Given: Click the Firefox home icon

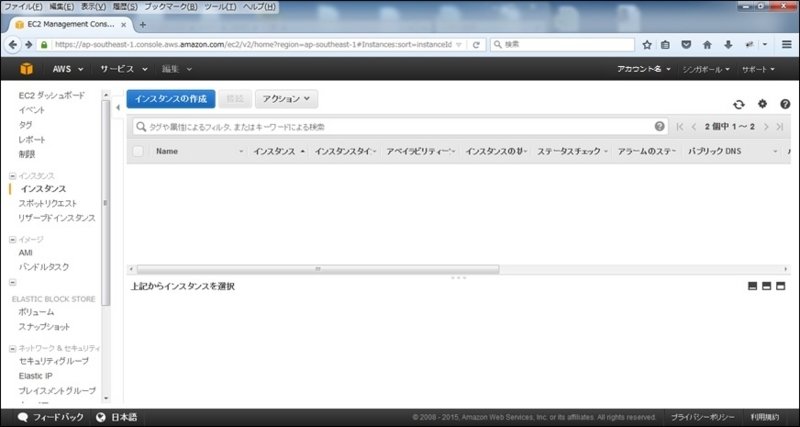Looking at the screenshot, I should coord(707,45).
